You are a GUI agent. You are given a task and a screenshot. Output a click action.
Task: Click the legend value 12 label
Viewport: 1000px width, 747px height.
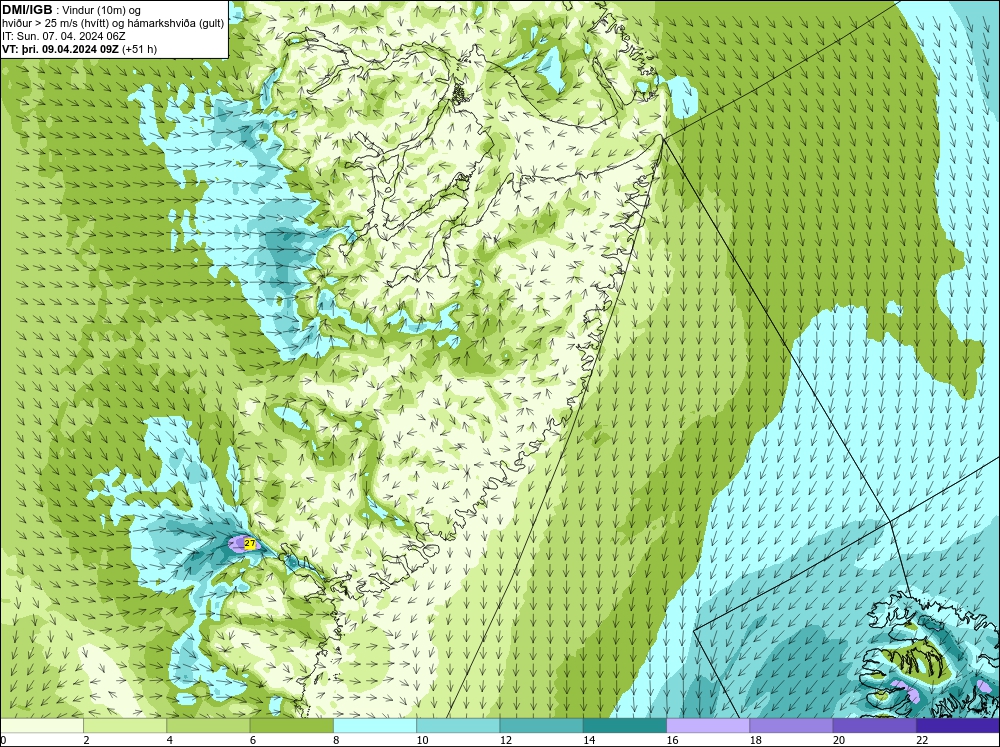point(505,740)
